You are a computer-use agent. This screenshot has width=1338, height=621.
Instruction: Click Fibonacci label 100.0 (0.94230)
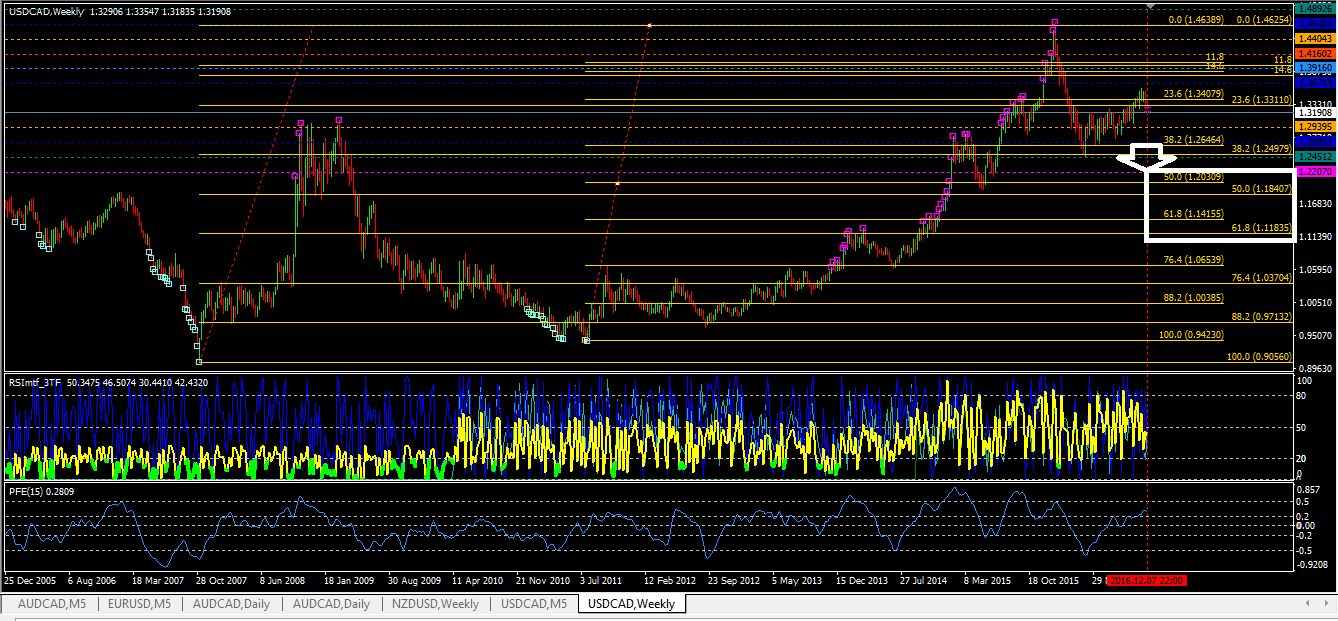click(x=1190, y=335)
